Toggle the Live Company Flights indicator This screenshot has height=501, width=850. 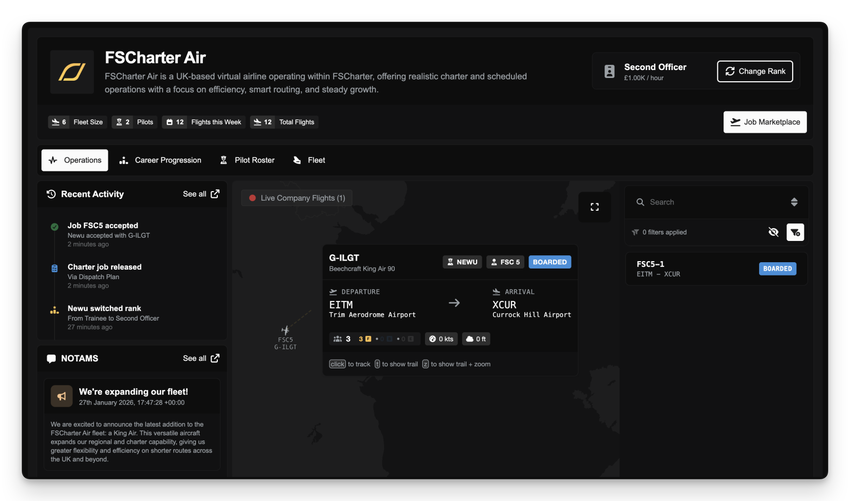297,198
